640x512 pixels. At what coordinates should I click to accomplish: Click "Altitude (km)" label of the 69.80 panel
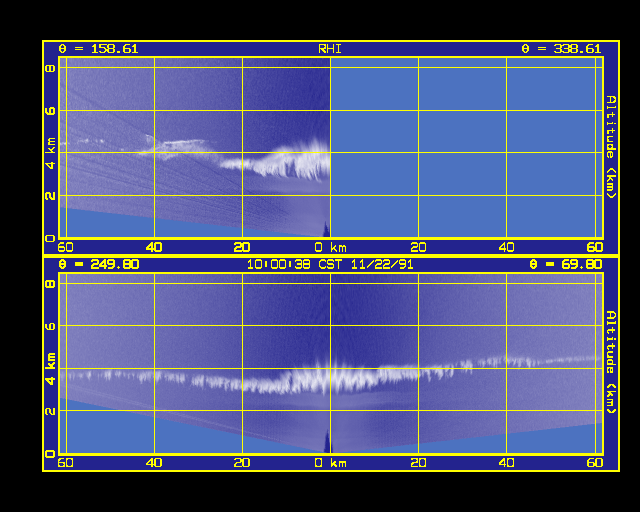point(611,362)
